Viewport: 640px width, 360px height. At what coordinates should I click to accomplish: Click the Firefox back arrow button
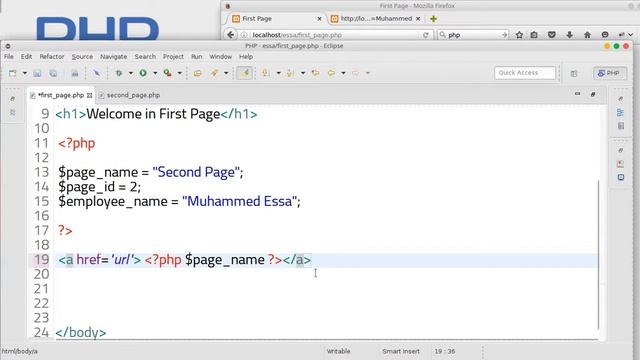[x=231, y=35]
